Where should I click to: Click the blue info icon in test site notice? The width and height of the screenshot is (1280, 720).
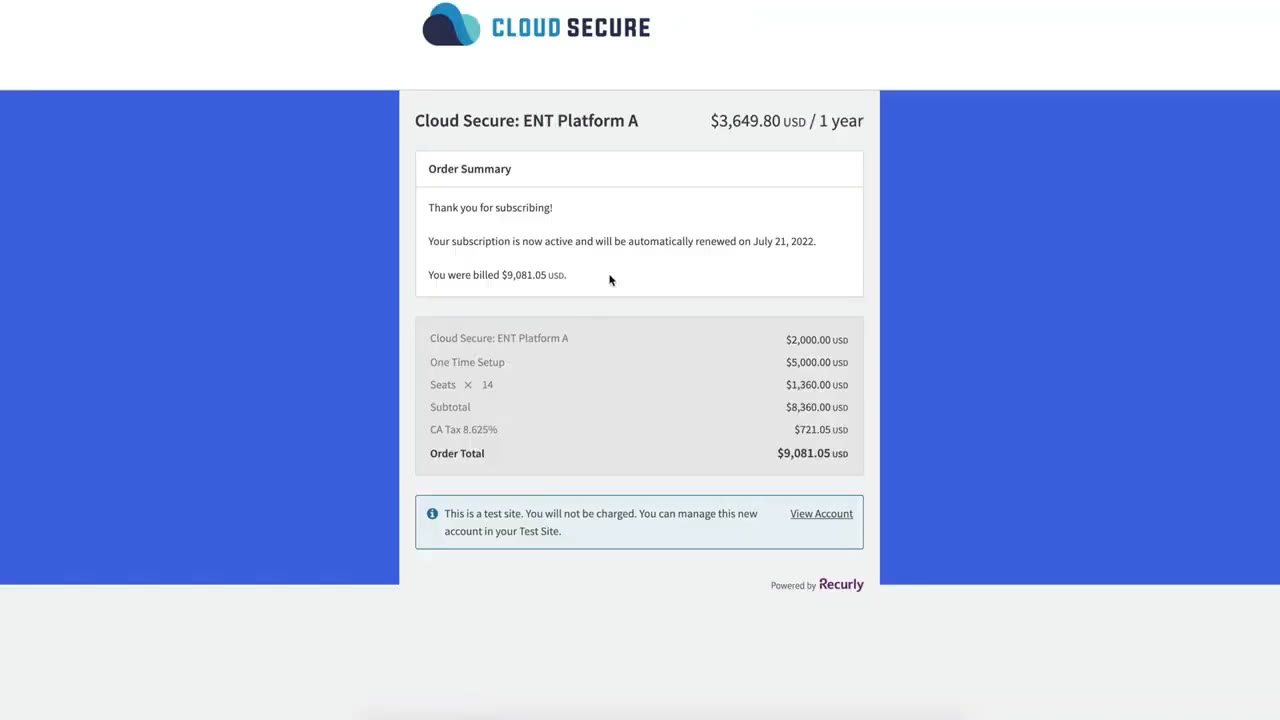coord(432,514)
